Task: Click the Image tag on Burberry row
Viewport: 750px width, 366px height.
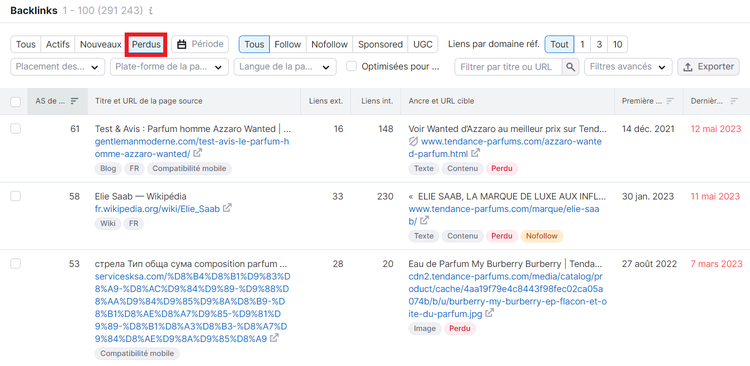Action: pyautogui.click(x=425, y=329)
